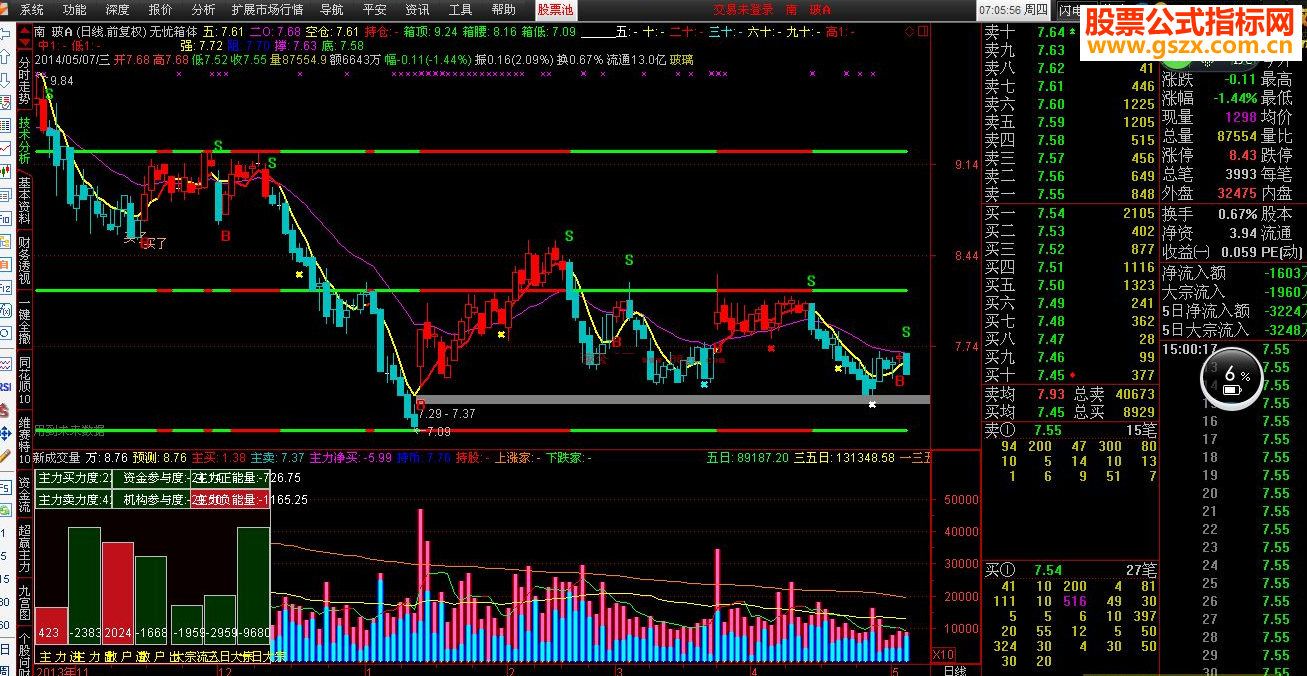Select the 卖一 7.55 order book row
1307x676 pixels.
coord(1069,194)
